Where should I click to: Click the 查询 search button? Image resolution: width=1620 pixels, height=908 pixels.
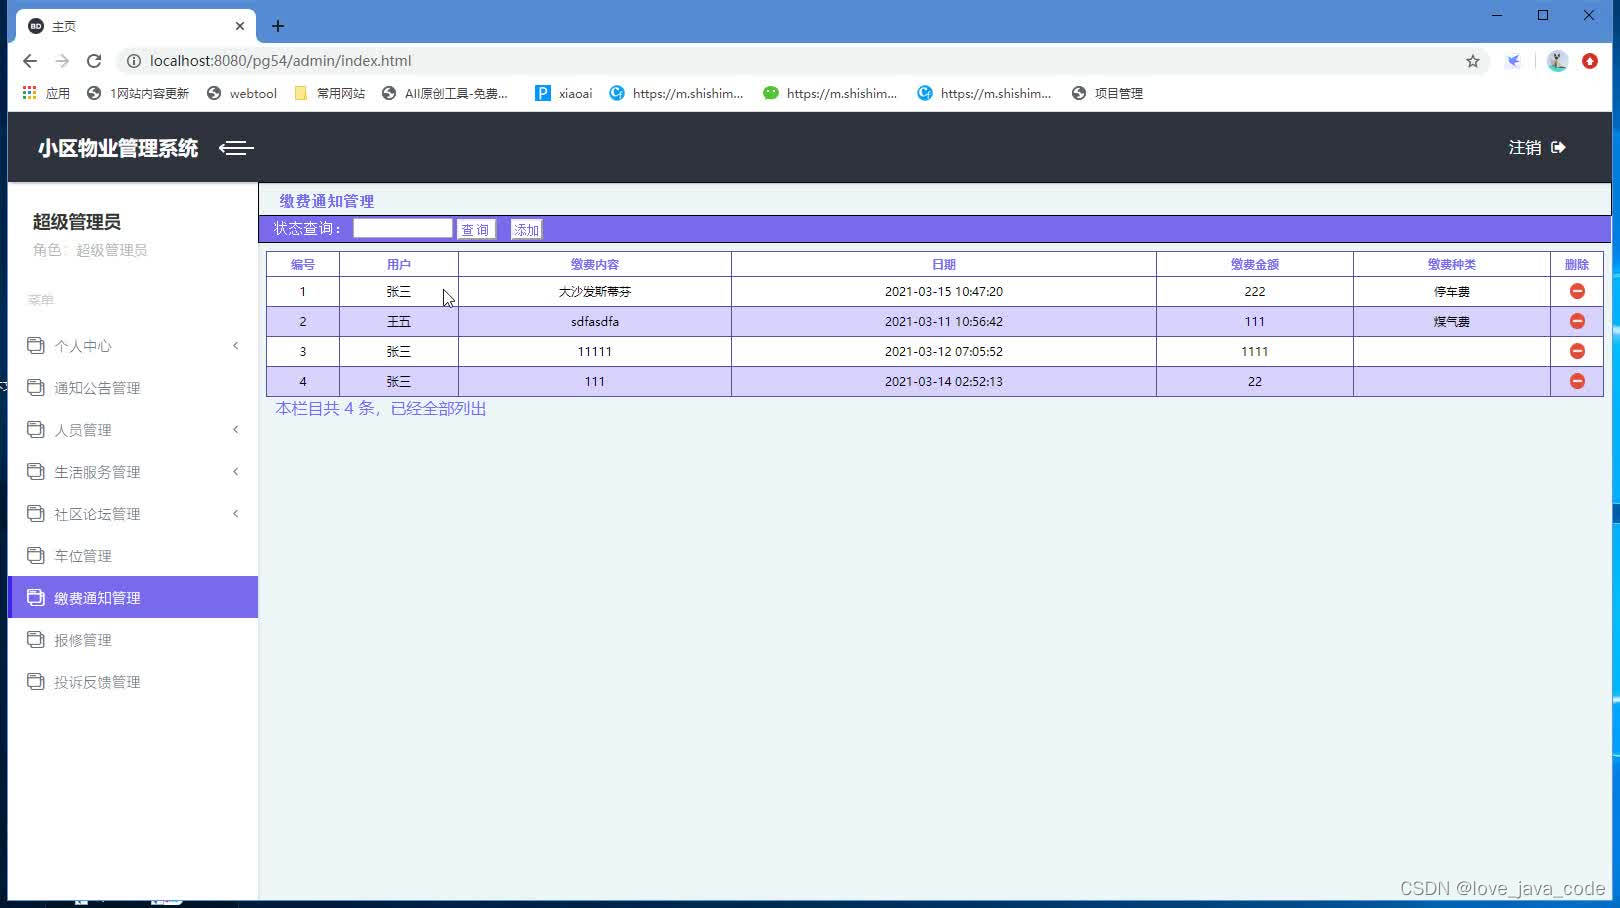[476, 229]
